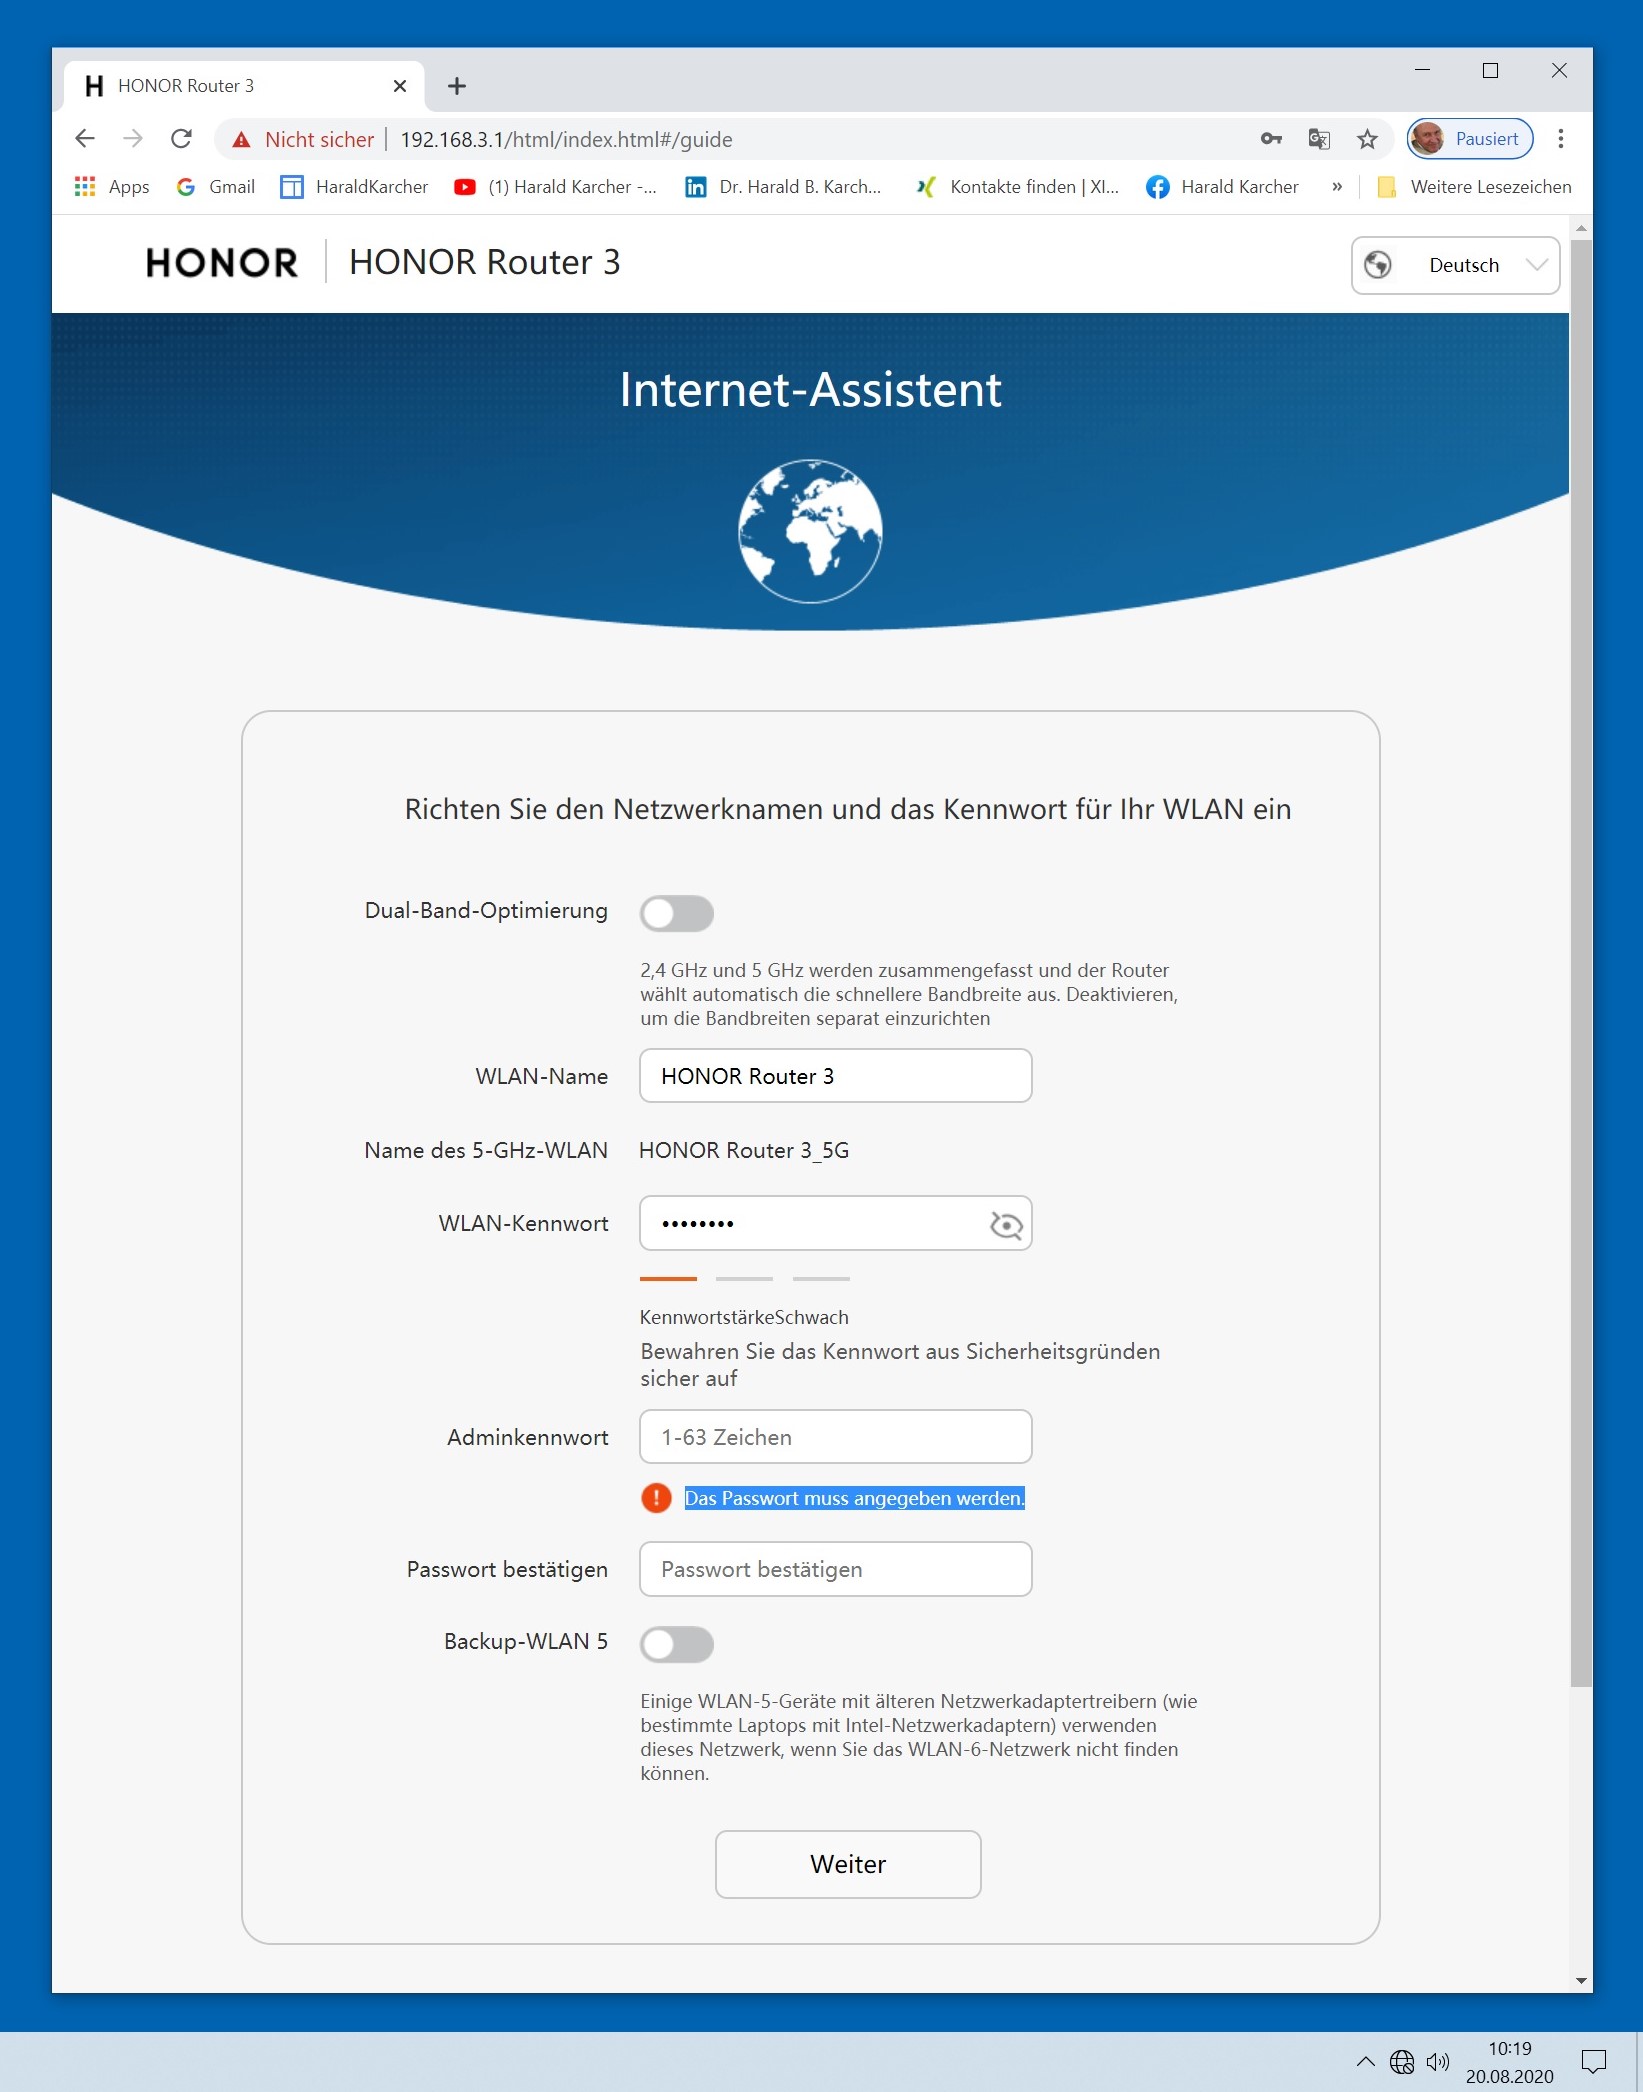
Task: Click the 'KennwortstärkeSchwach' text
Action: point(744,1317)
